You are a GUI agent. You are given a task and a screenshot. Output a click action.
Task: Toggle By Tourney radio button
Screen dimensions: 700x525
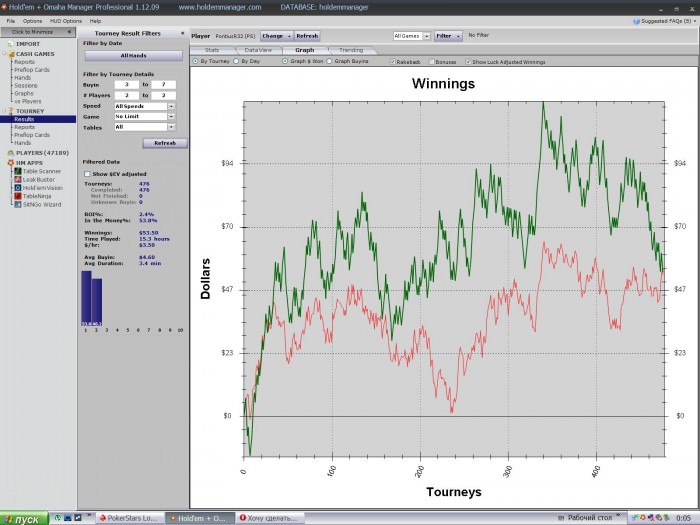point(195,61)
